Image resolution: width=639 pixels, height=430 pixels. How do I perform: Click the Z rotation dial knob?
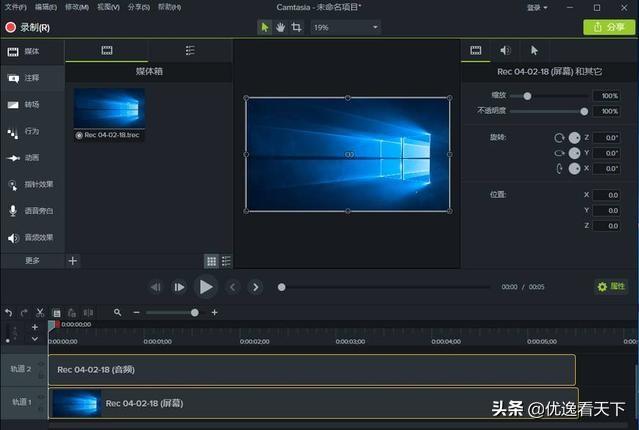(574, 138)
